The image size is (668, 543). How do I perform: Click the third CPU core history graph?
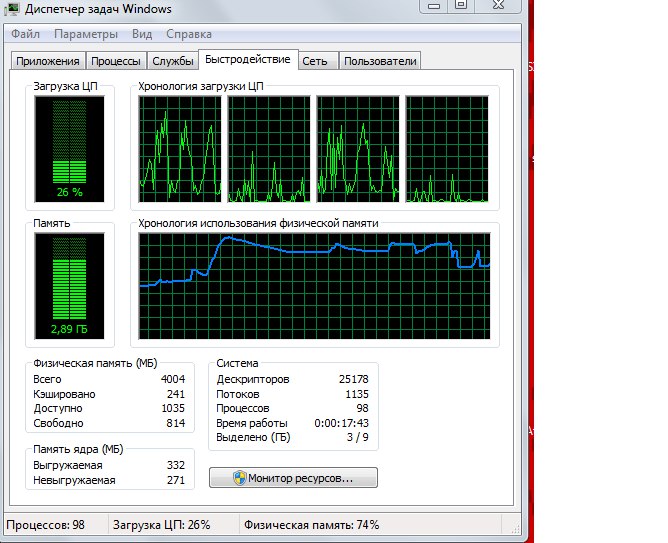pos(358,149)
